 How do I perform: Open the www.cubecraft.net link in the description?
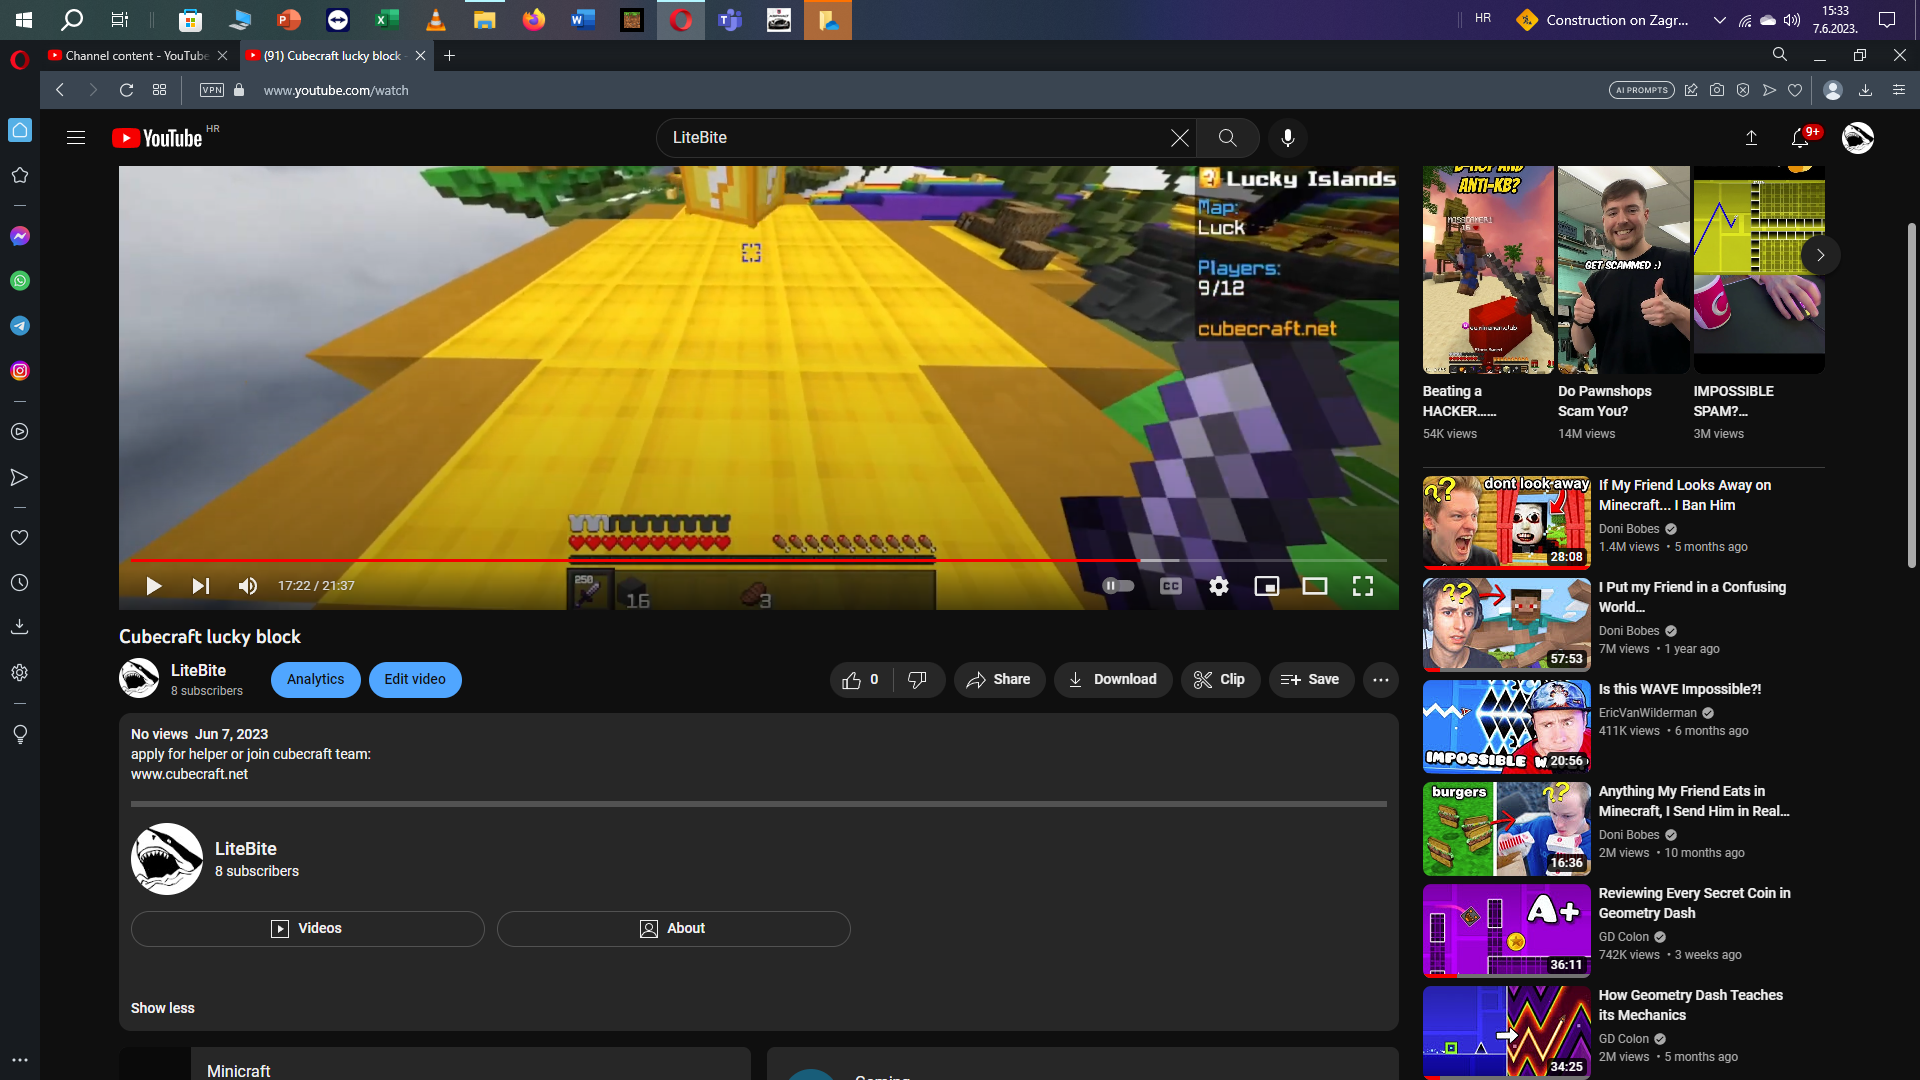click(189, 775)
